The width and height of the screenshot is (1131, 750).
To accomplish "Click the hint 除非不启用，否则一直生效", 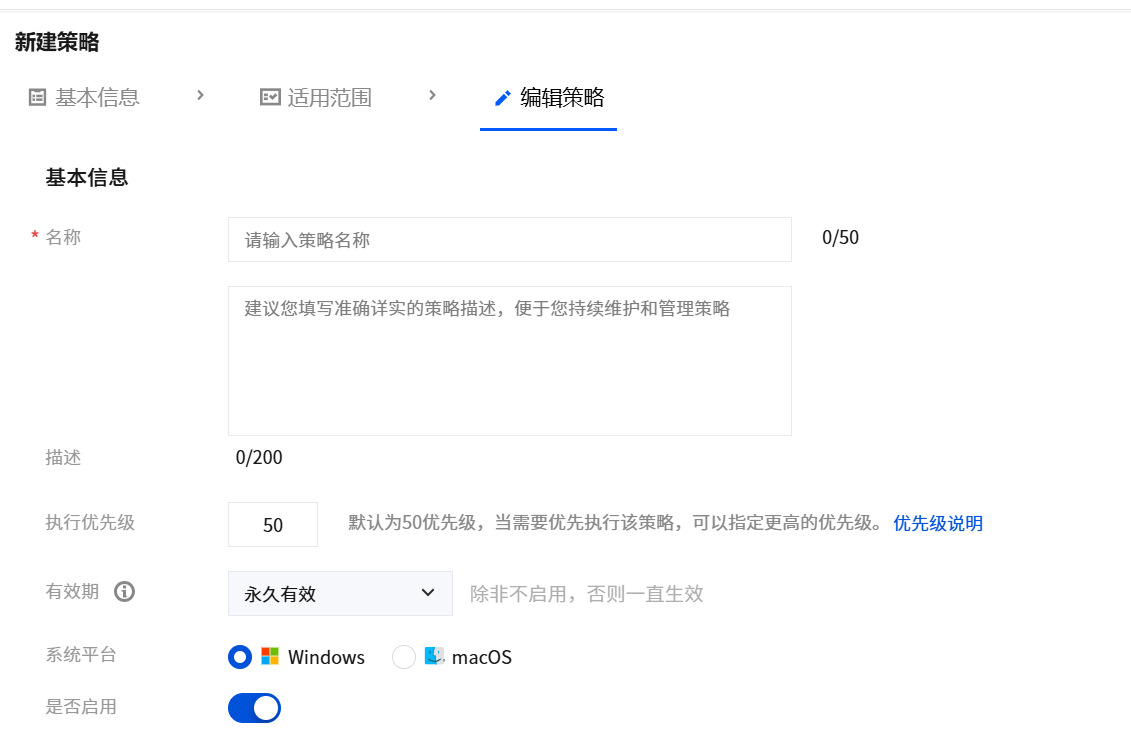I will click(586, 594).
